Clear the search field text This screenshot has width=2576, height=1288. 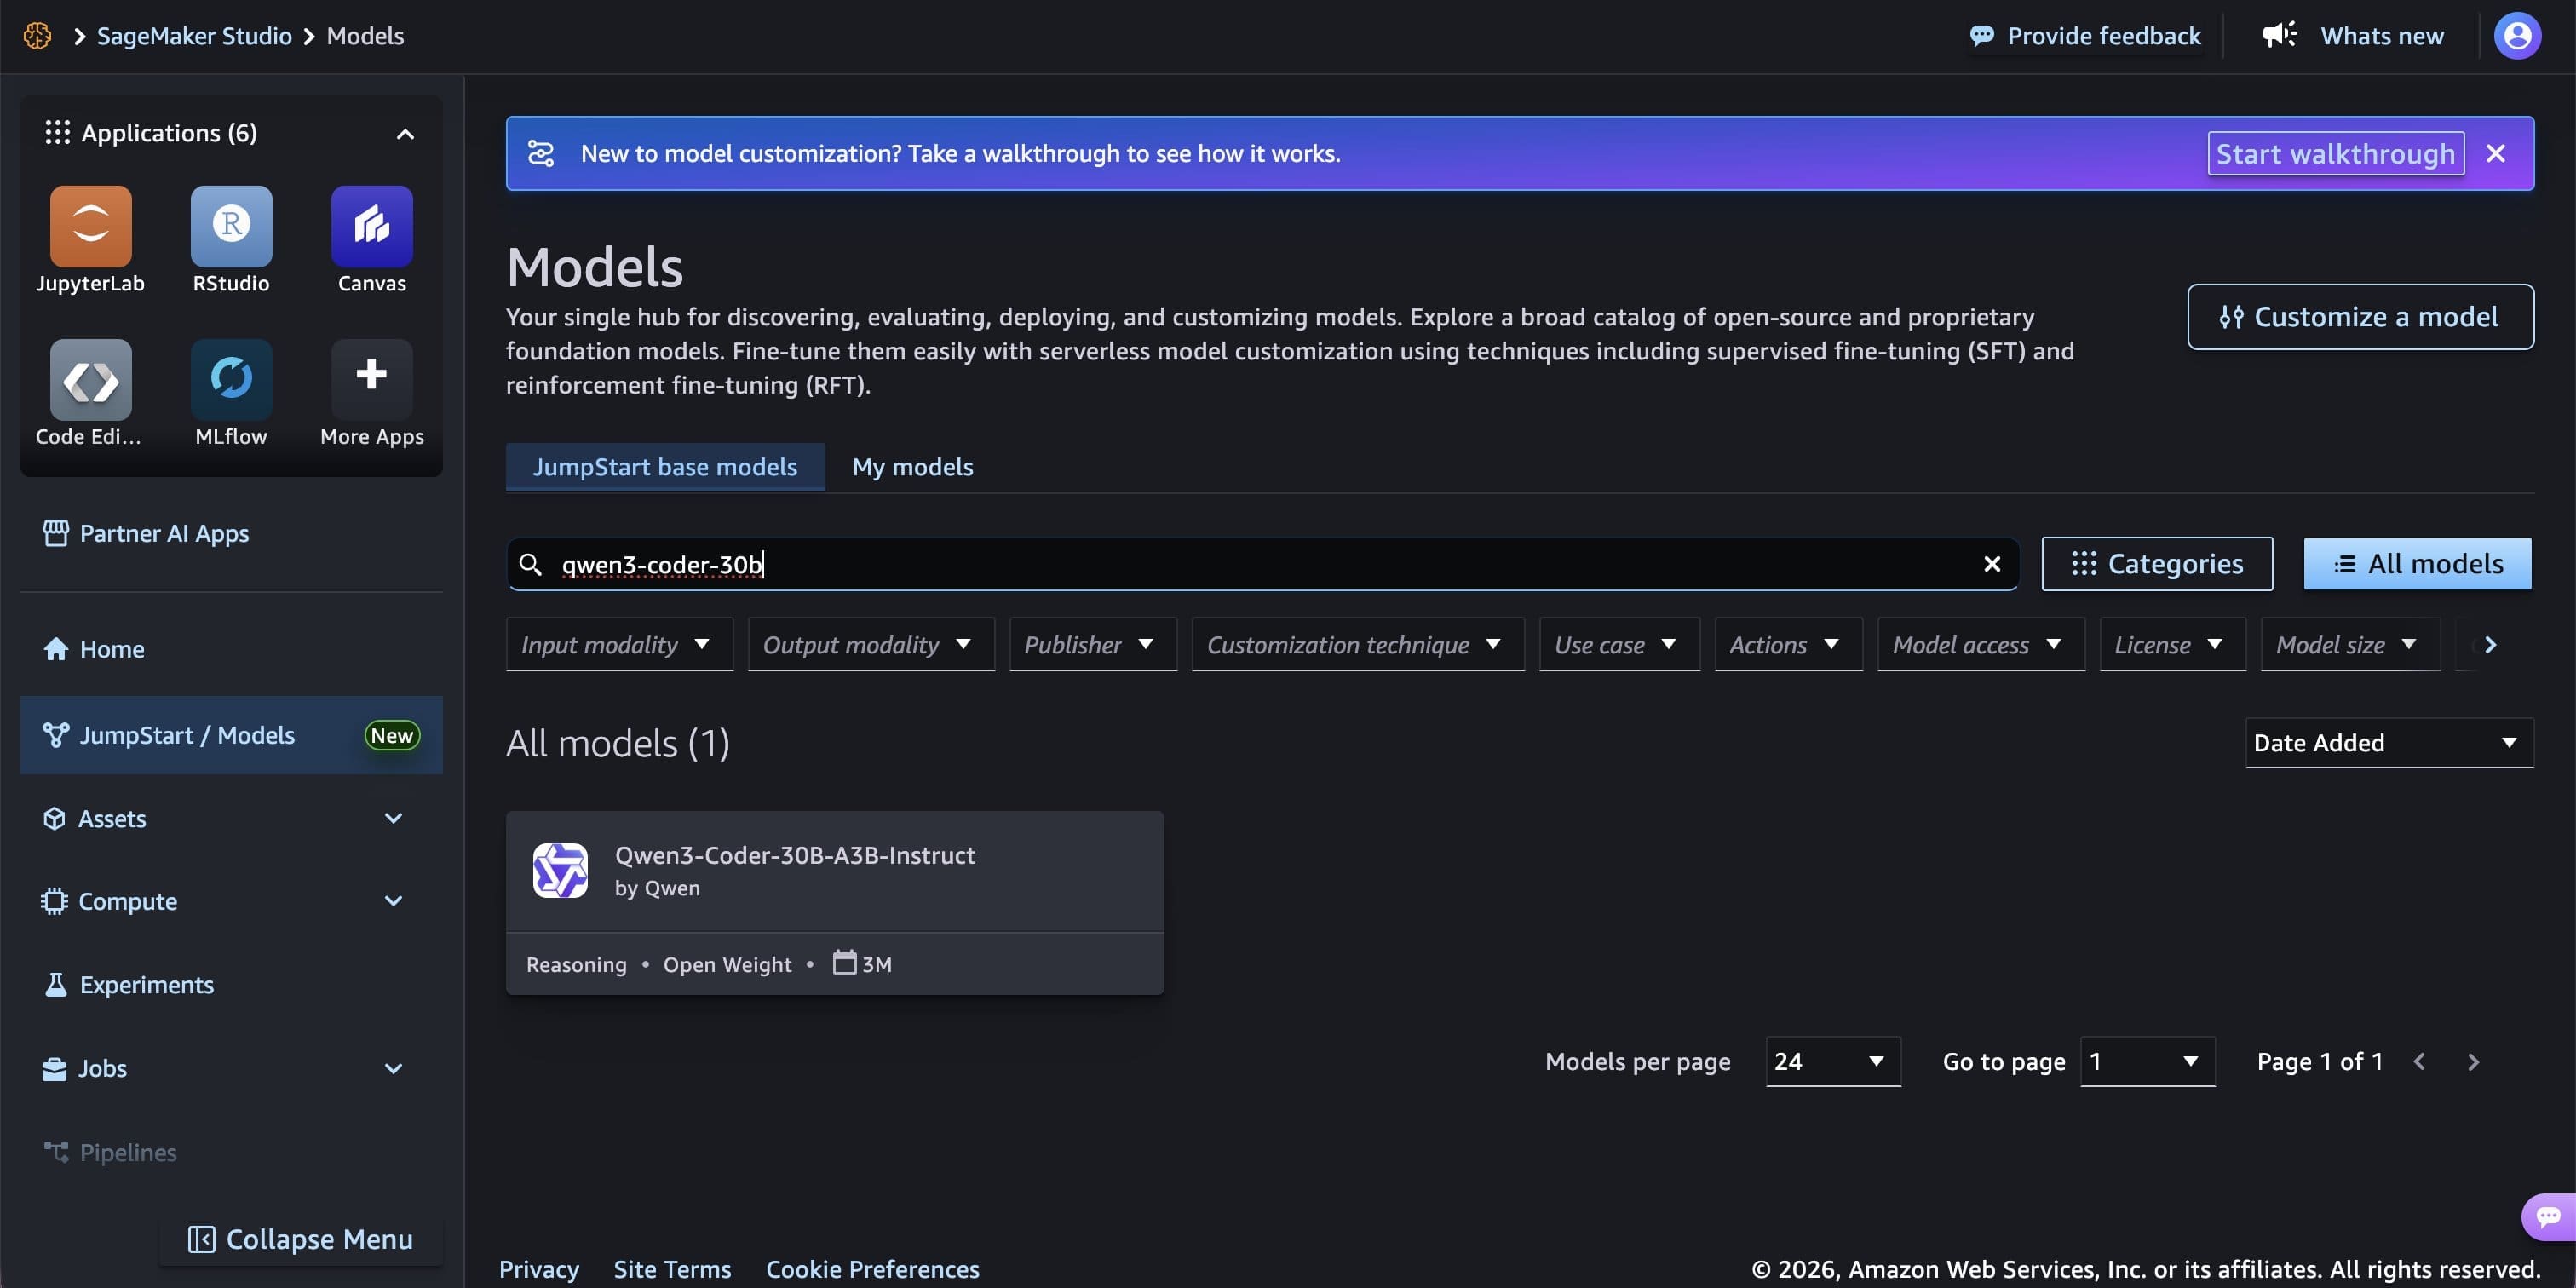(1992, 564)
